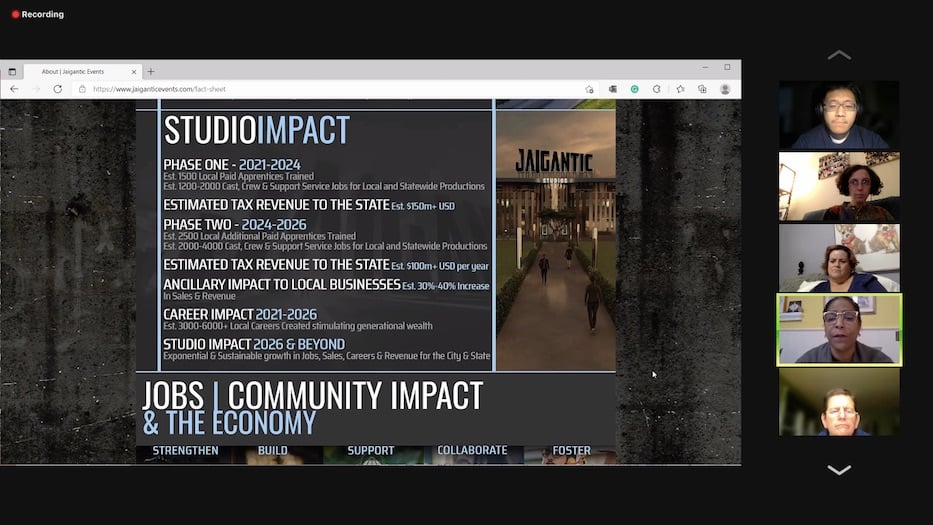Open the Collections icon in browser toolbar

[x=702, y=89]
